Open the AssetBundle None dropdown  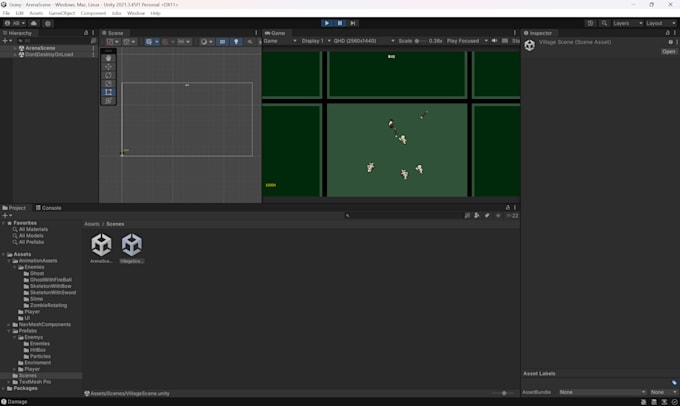[x=602, y=392]
